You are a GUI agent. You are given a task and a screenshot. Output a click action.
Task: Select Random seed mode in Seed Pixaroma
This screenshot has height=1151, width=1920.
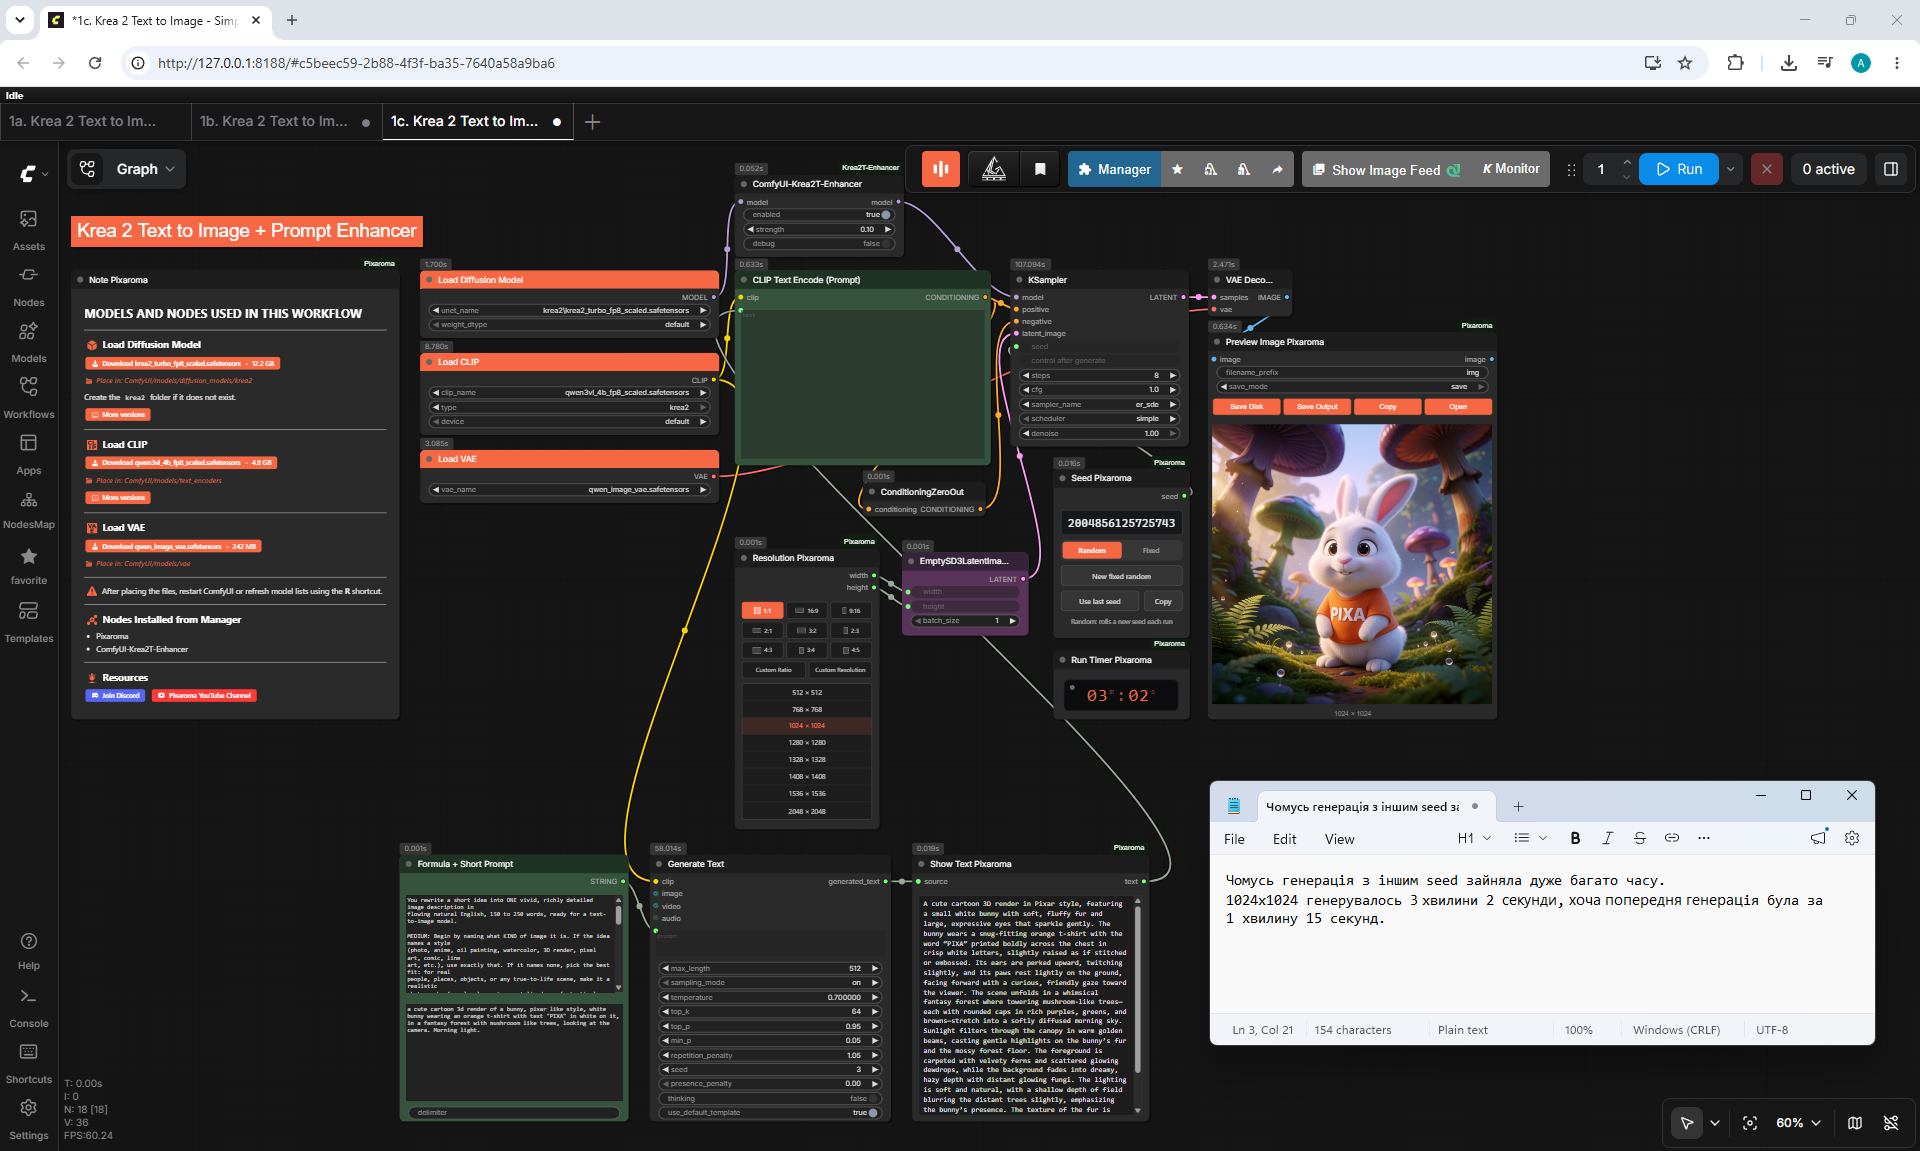click(x=1092, y=551)
